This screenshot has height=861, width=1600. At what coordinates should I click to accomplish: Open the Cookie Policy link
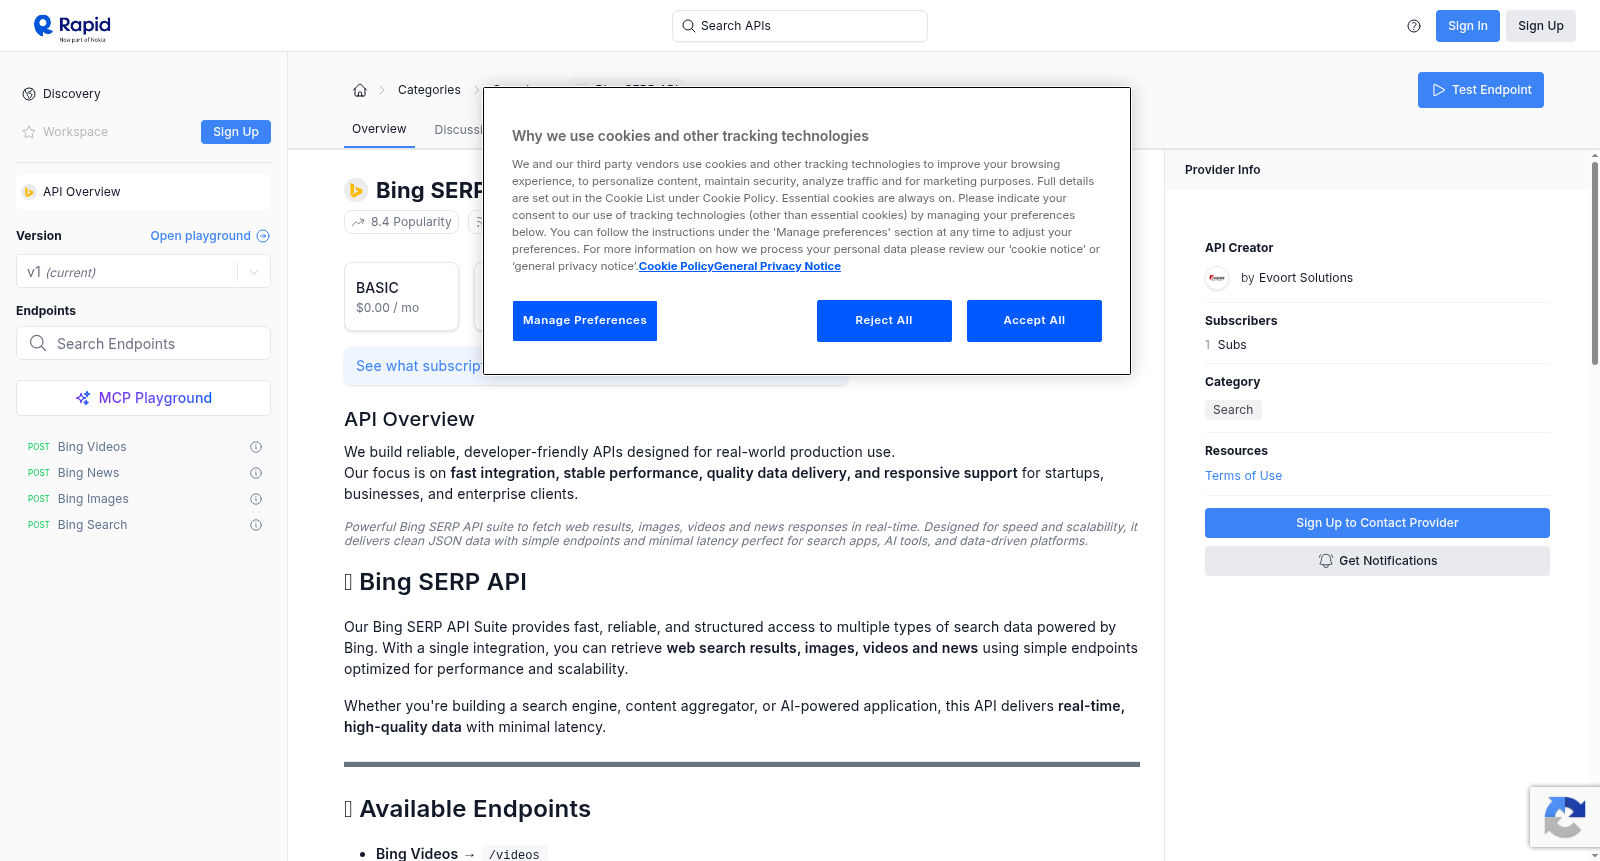click(x=676, y=266)
